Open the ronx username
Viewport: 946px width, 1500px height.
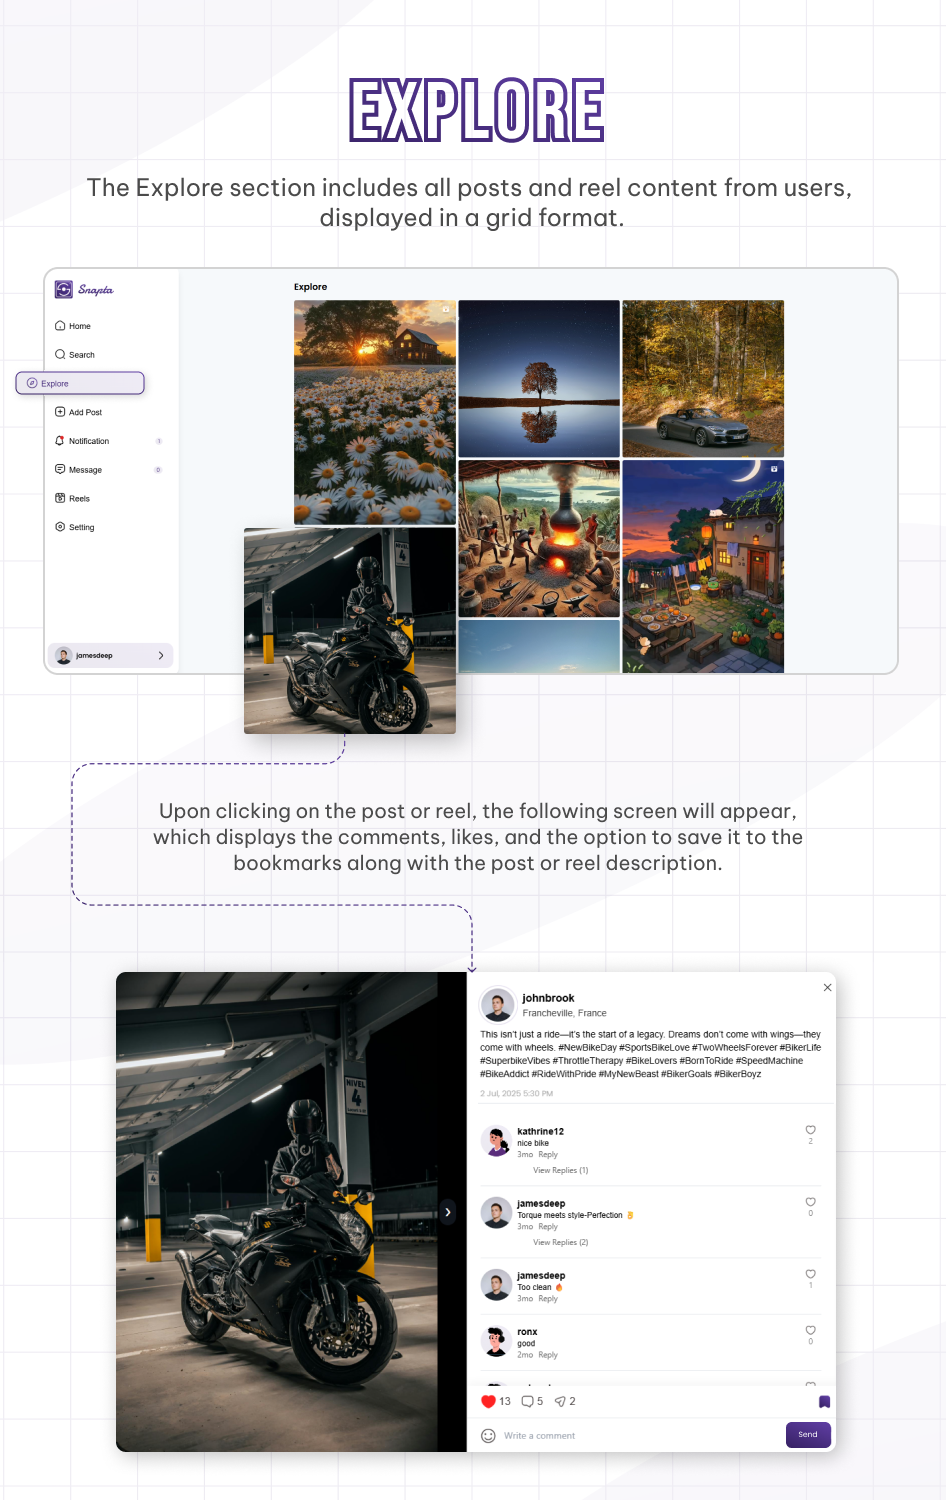click(x=527, y=1332)
